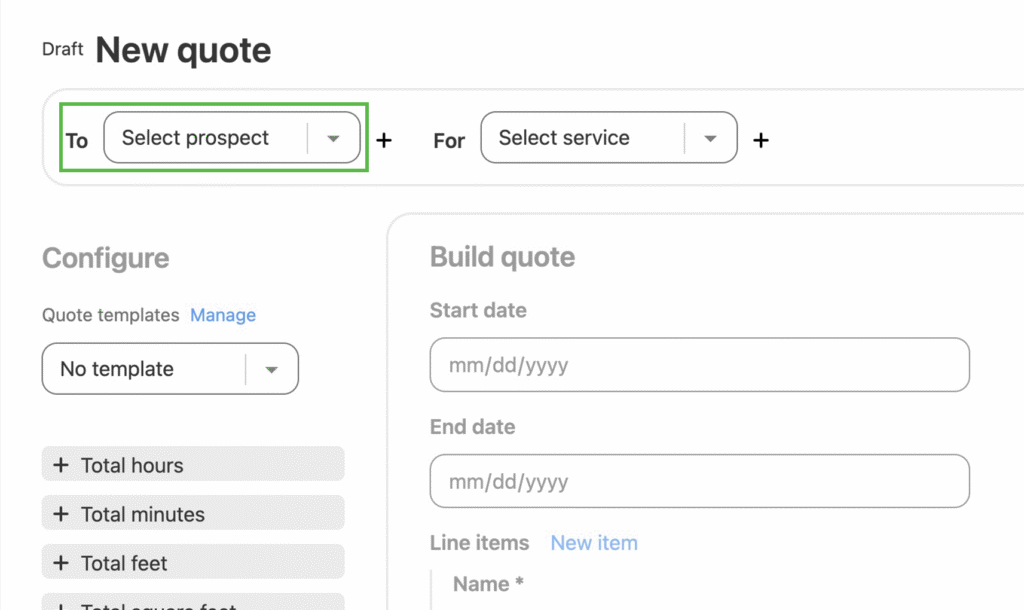Click the New quote page title

click(x=183, y=50)
